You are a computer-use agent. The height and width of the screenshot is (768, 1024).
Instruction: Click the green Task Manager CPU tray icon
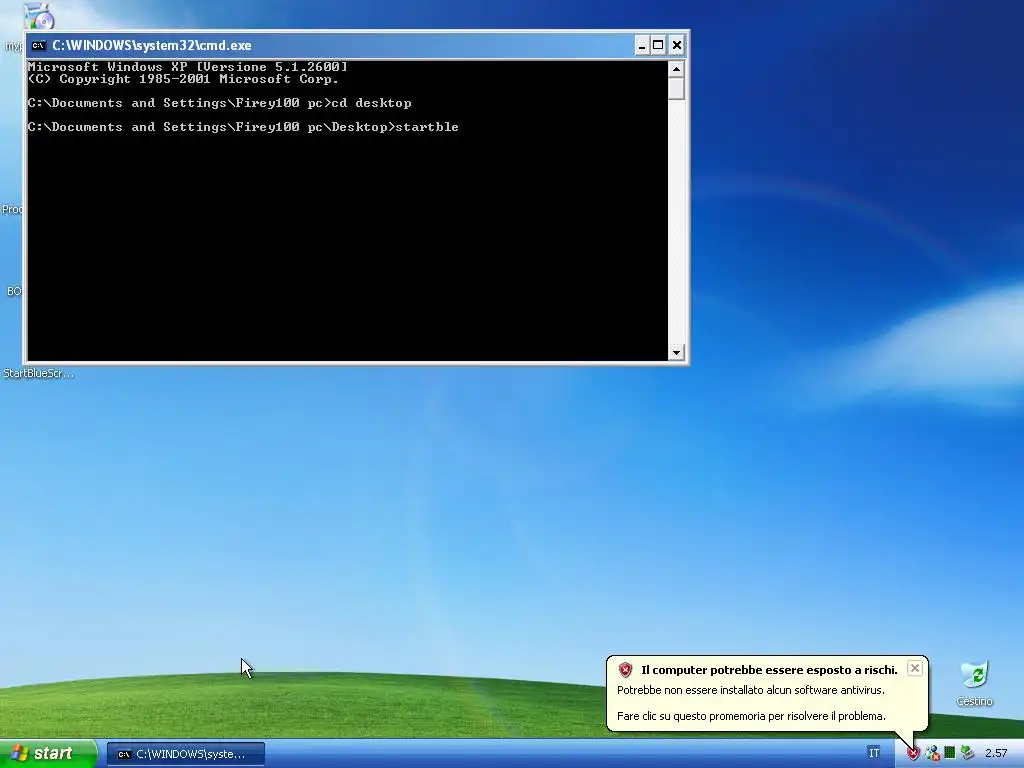[950, 753]
